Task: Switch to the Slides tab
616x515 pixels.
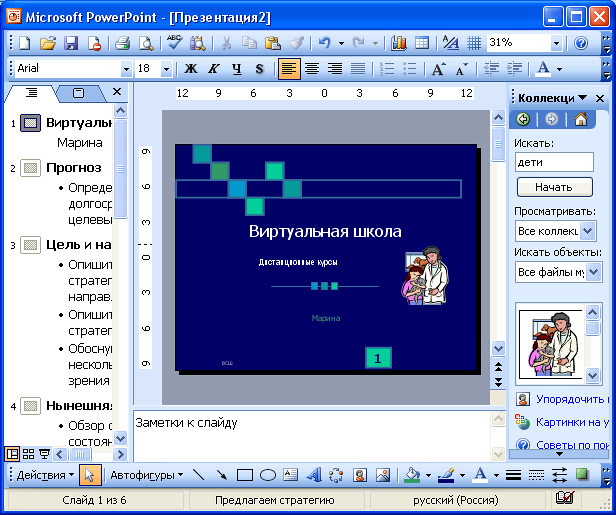Action: [x=79, y=93]
